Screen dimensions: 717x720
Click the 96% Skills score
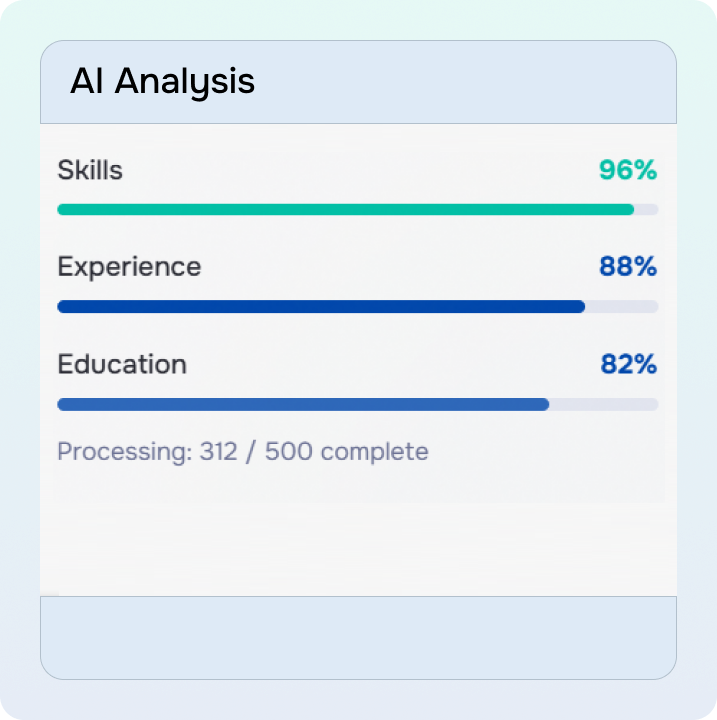[x=628, y=171]
